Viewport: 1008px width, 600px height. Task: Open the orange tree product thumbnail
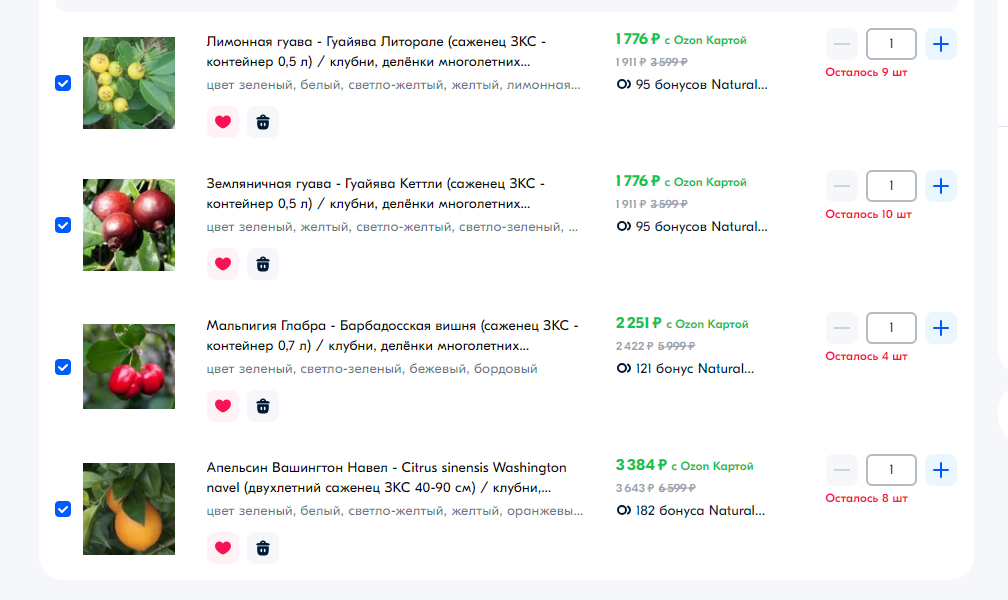point(129,509)
